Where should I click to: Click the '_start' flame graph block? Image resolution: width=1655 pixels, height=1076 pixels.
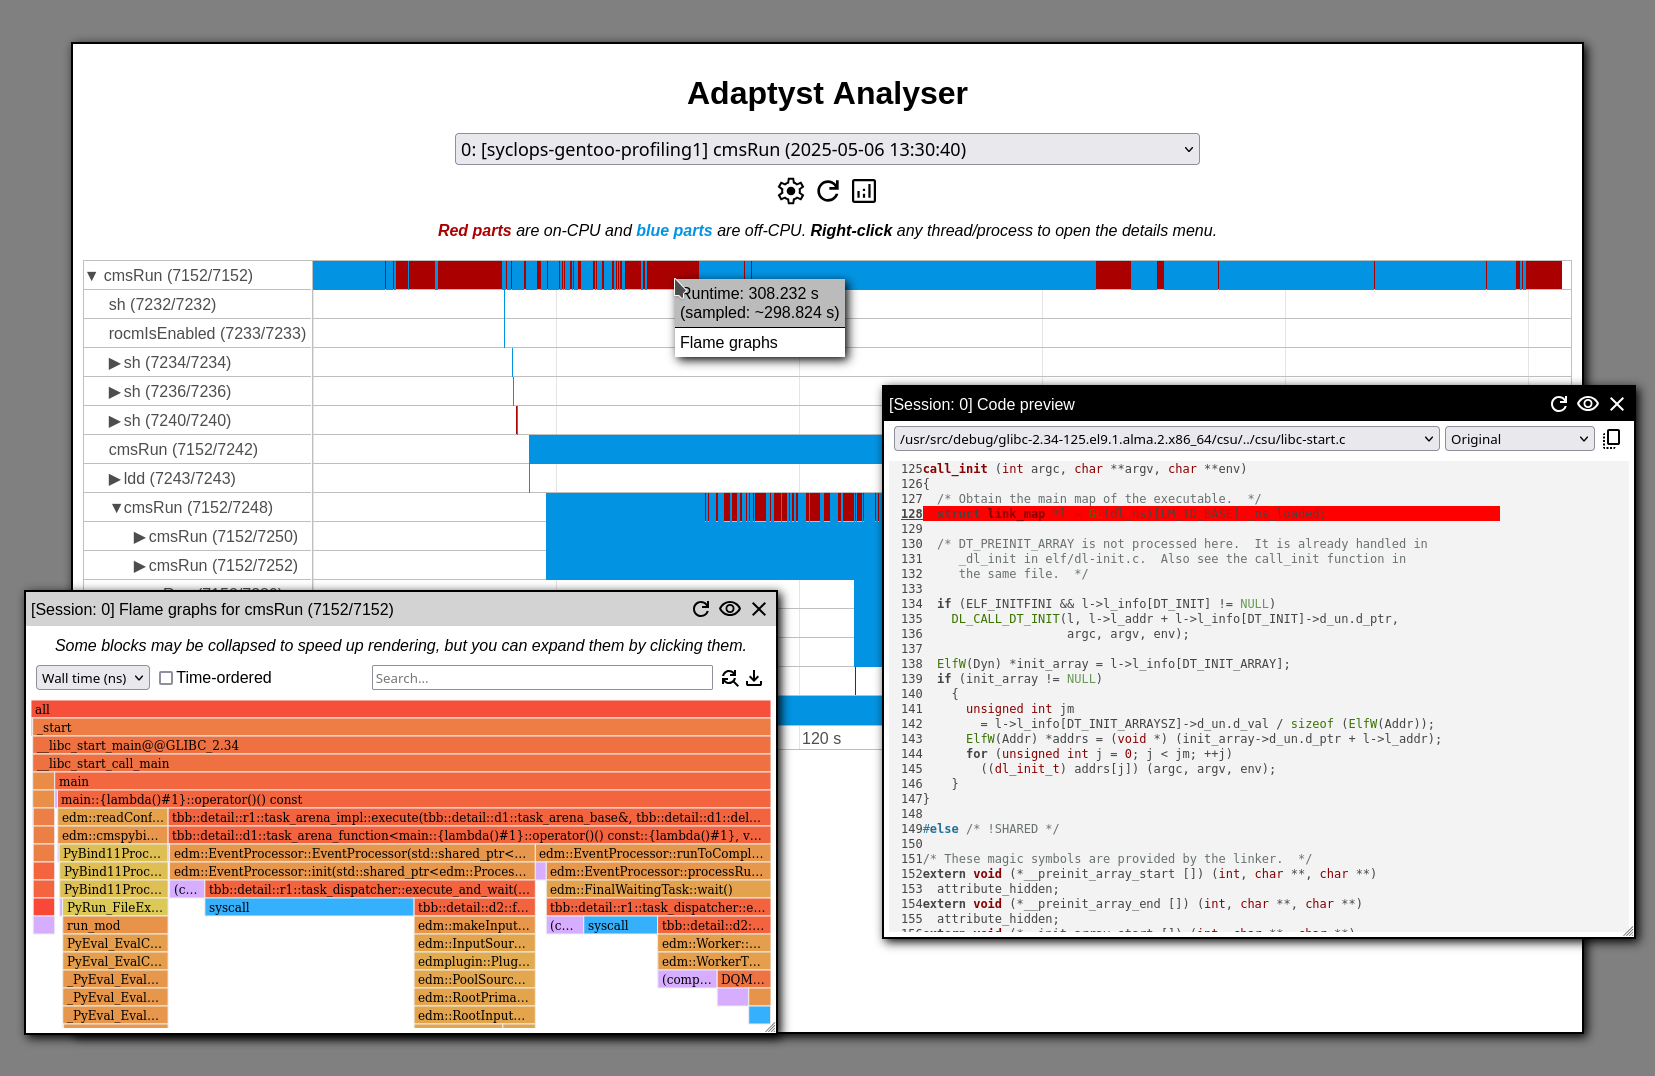(x=401, y=727)
